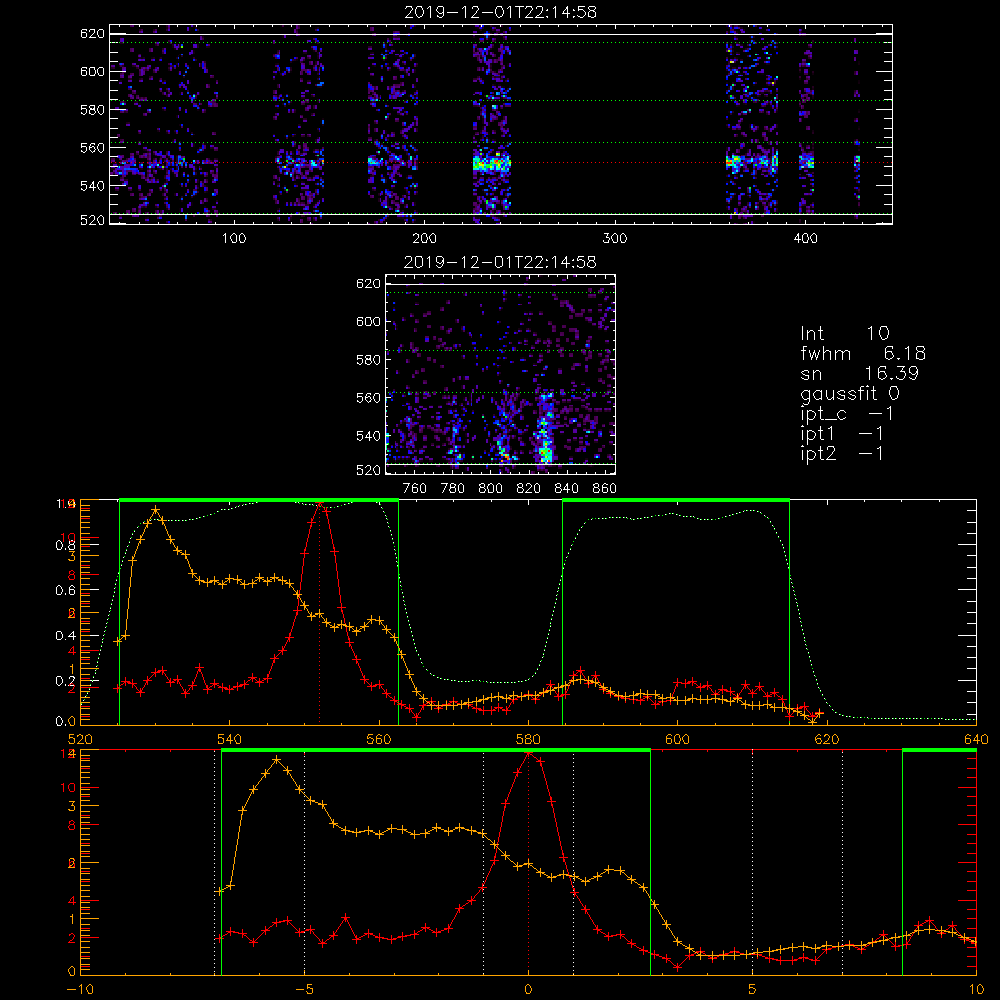Click orange x-axis label '640' of profile plot
1000x1000 pixels.
(x=976, y=740)
